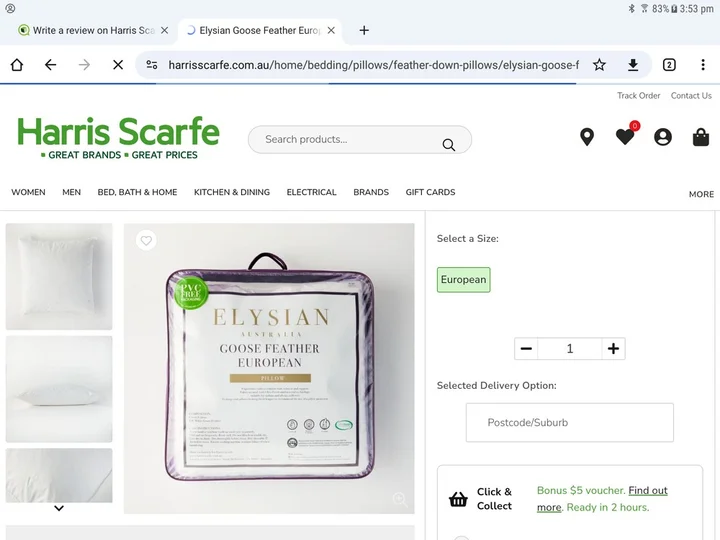Bookmark page with the star icon

(599, 65)
